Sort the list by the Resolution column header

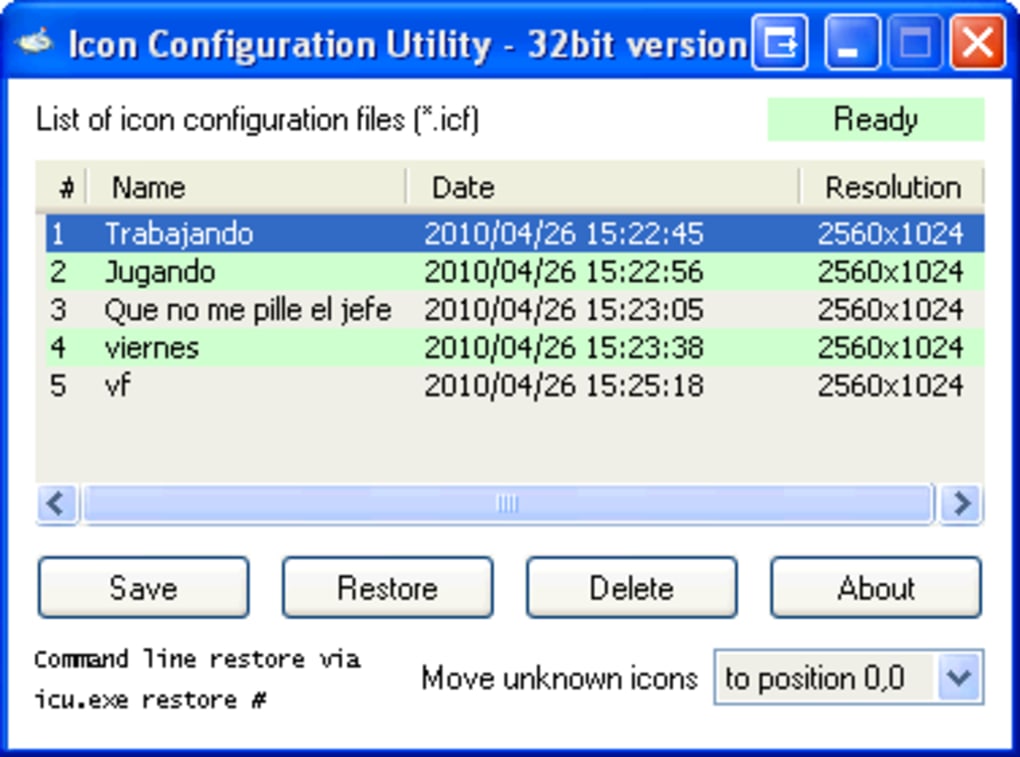pyautogui.click(x=892, y=187)
